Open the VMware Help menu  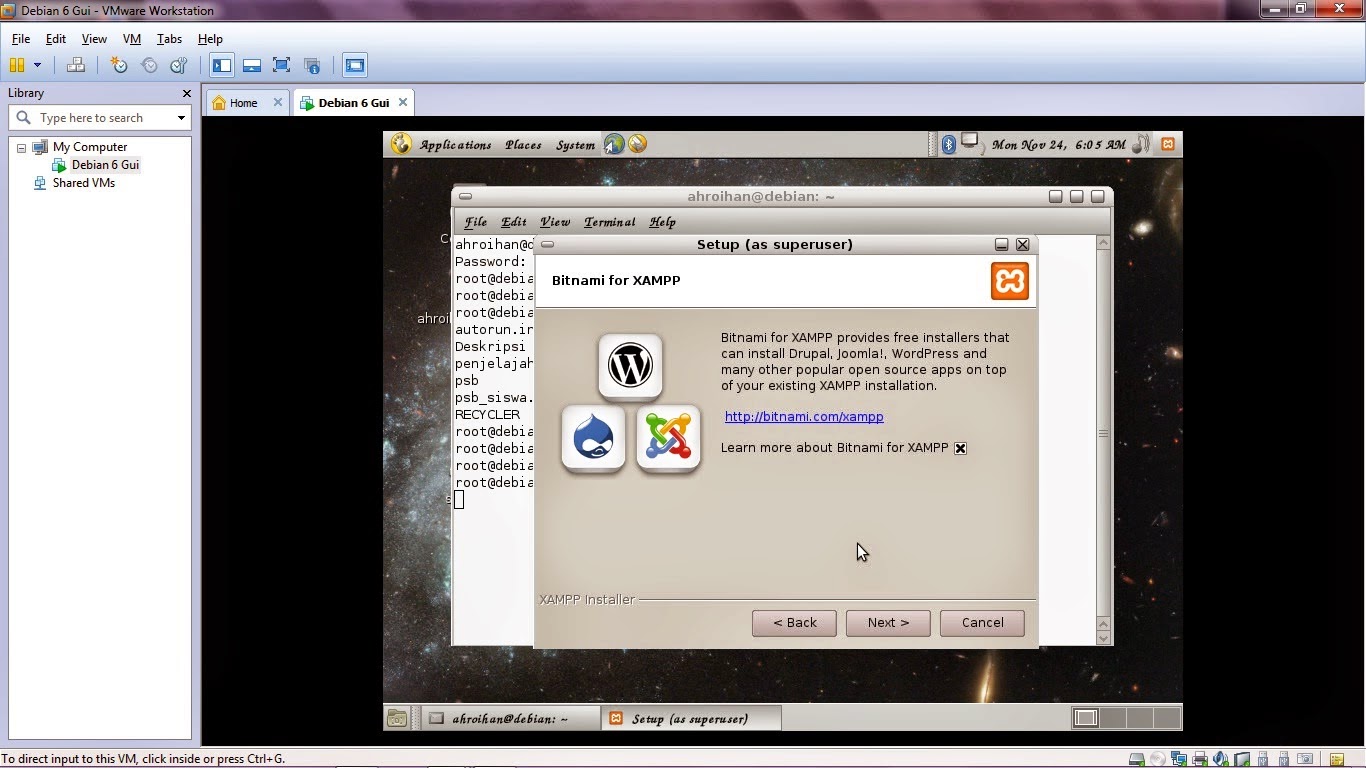click(210, 39)
